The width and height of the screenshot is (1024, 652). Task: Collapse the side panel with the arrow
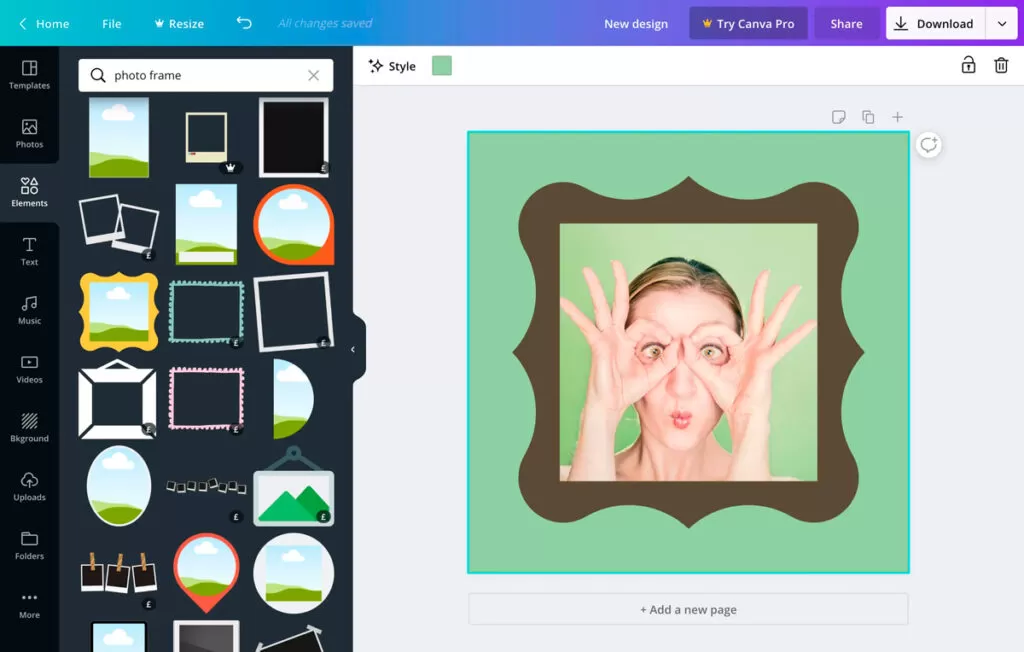click(x=353, y=350)
